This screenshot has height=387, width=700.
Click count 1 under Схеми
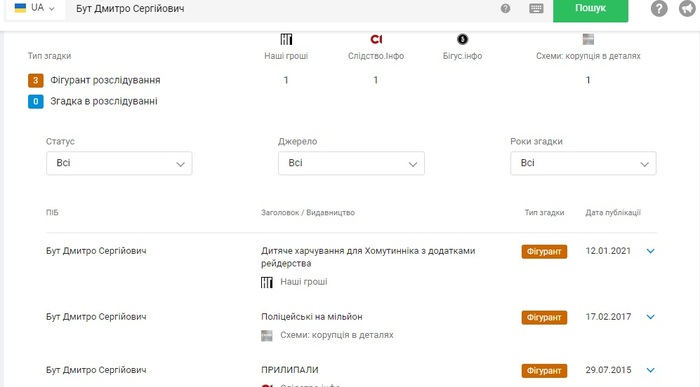(x=588, y=80)
